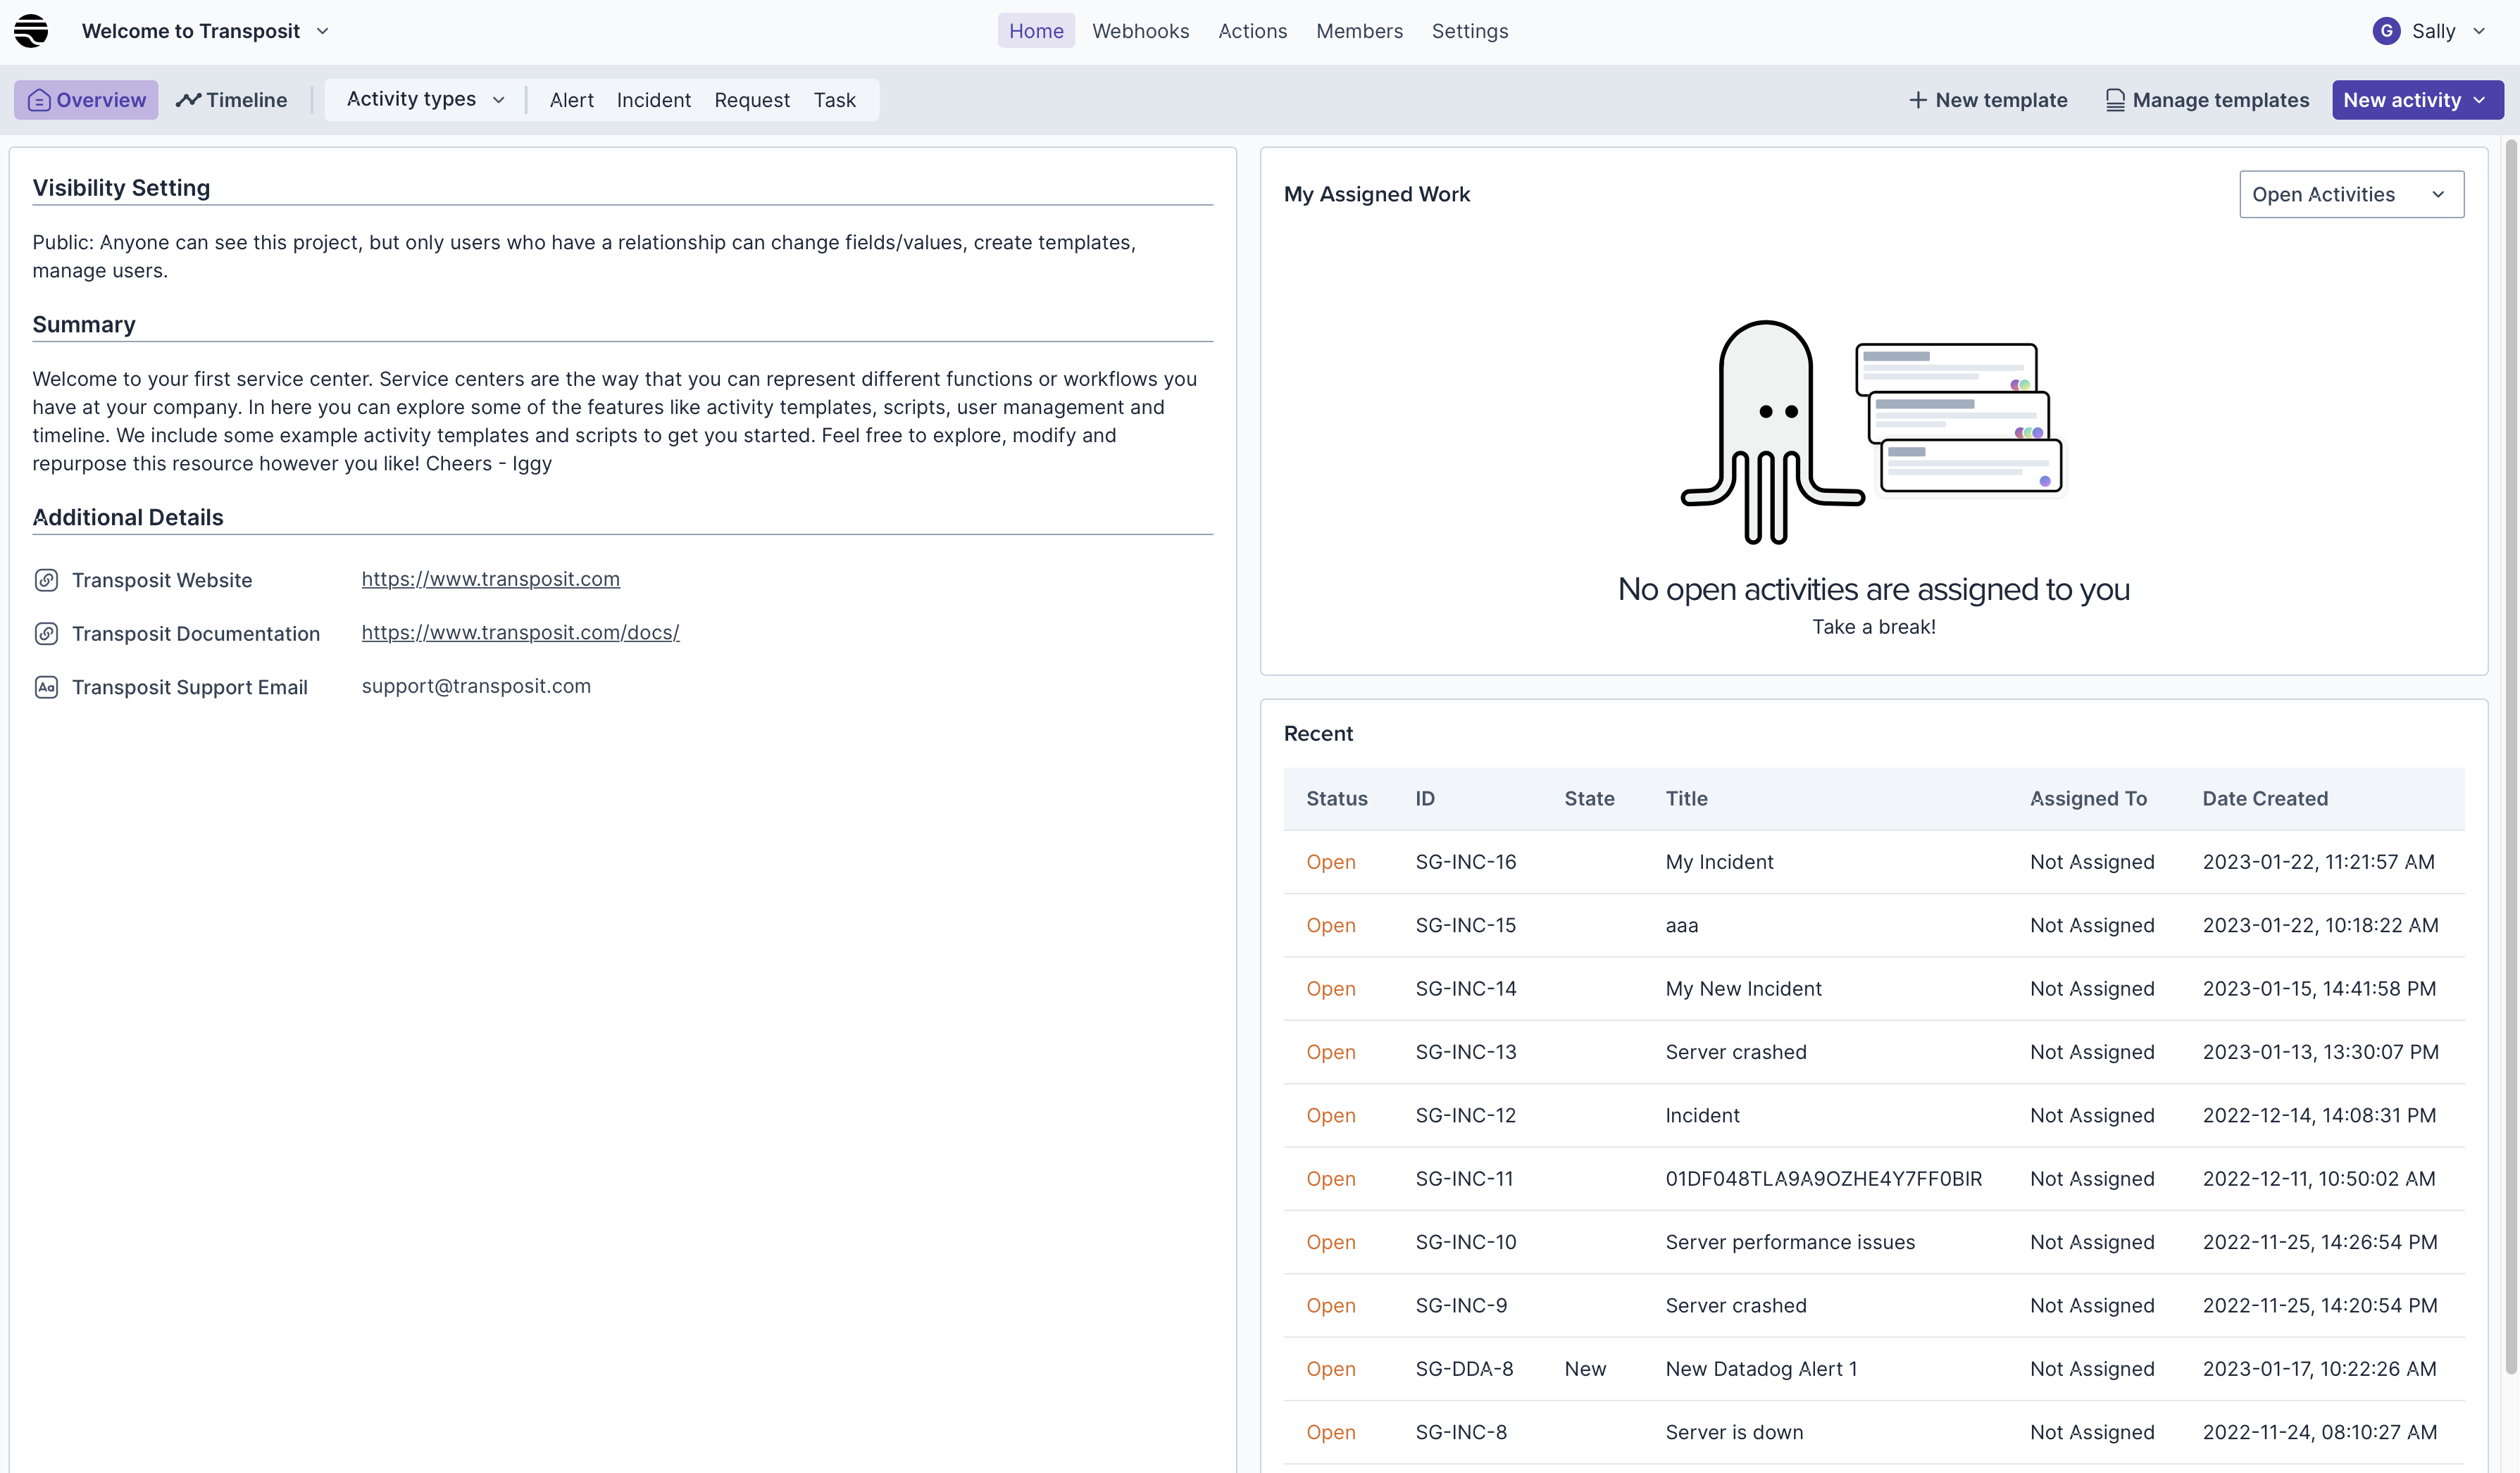Image resolution: width=2520 pixels, height=1473 pixels.
Task: Click link icon next to Transposit Website
Action: click(46, 580)
